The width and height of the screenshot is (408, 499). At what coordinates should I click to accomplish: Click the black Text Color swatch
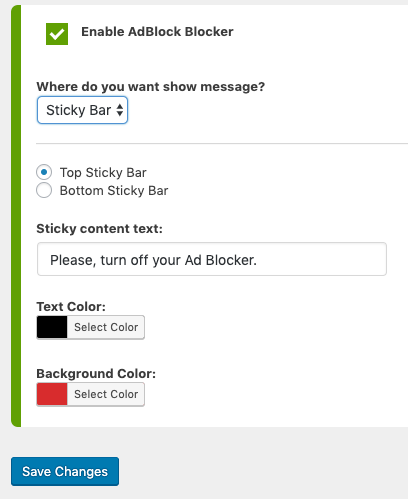coord(52,327)
